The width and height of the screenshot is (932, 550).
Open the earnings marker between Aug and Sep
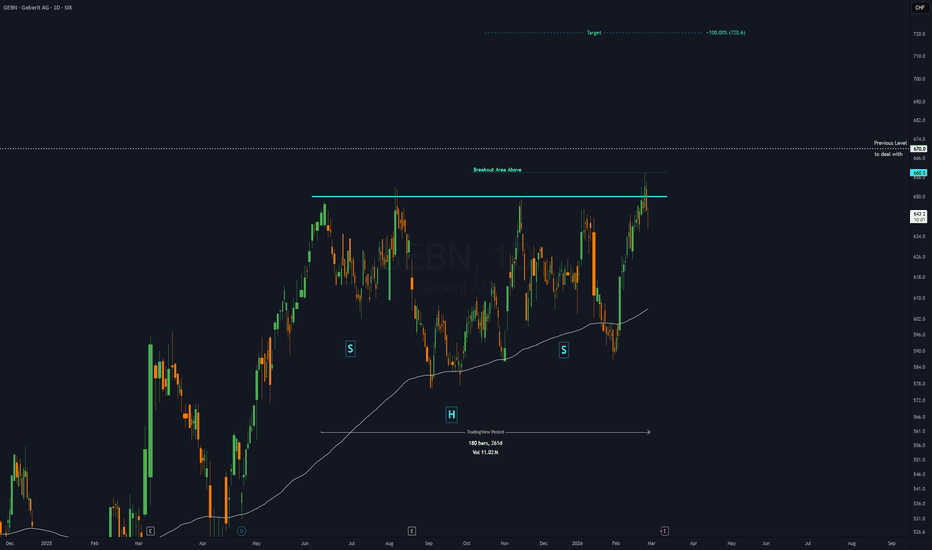click(x=411, y=531)
